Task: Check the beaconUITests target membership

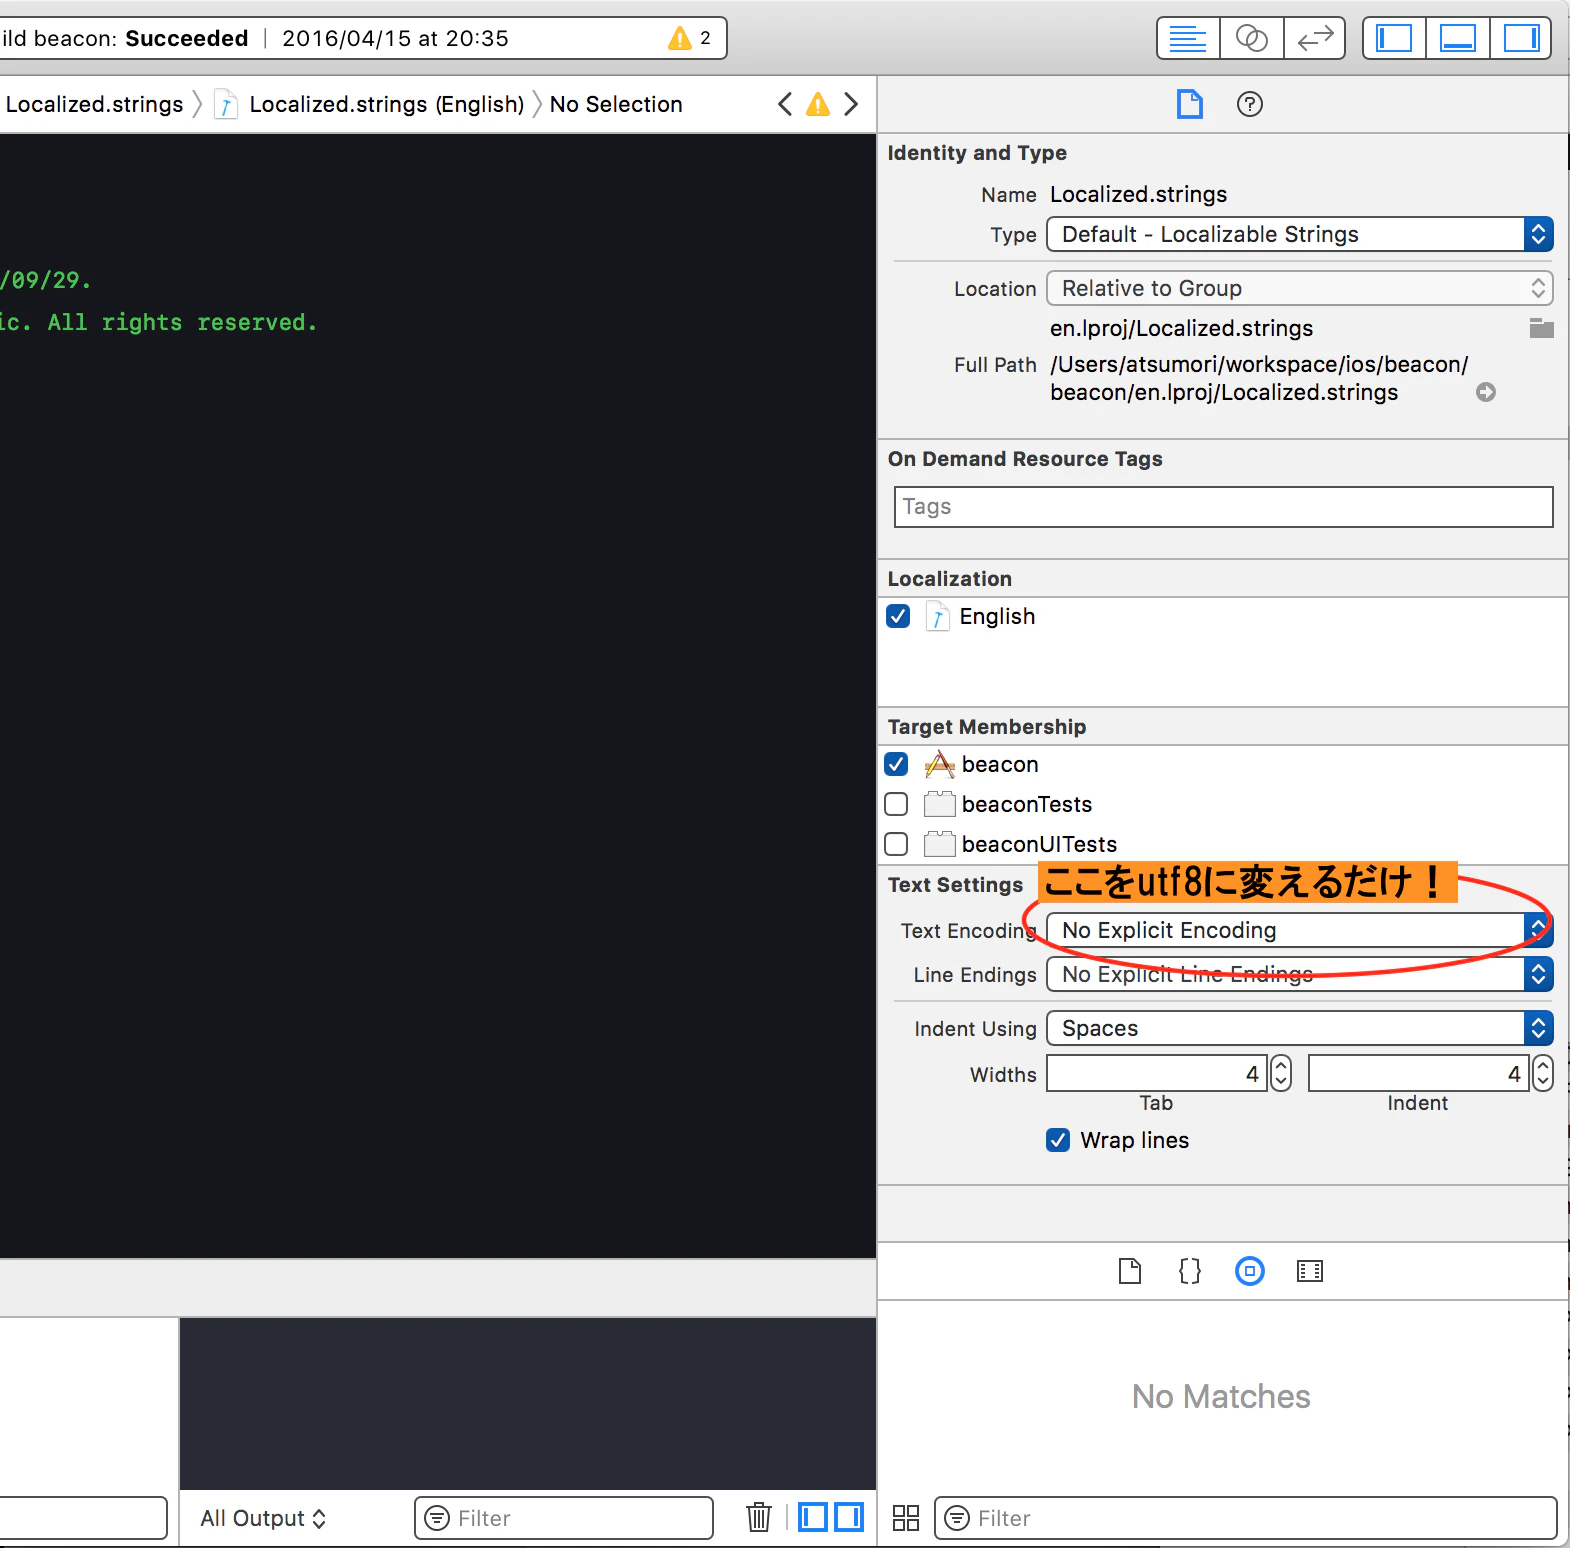Action: (896, 844)
